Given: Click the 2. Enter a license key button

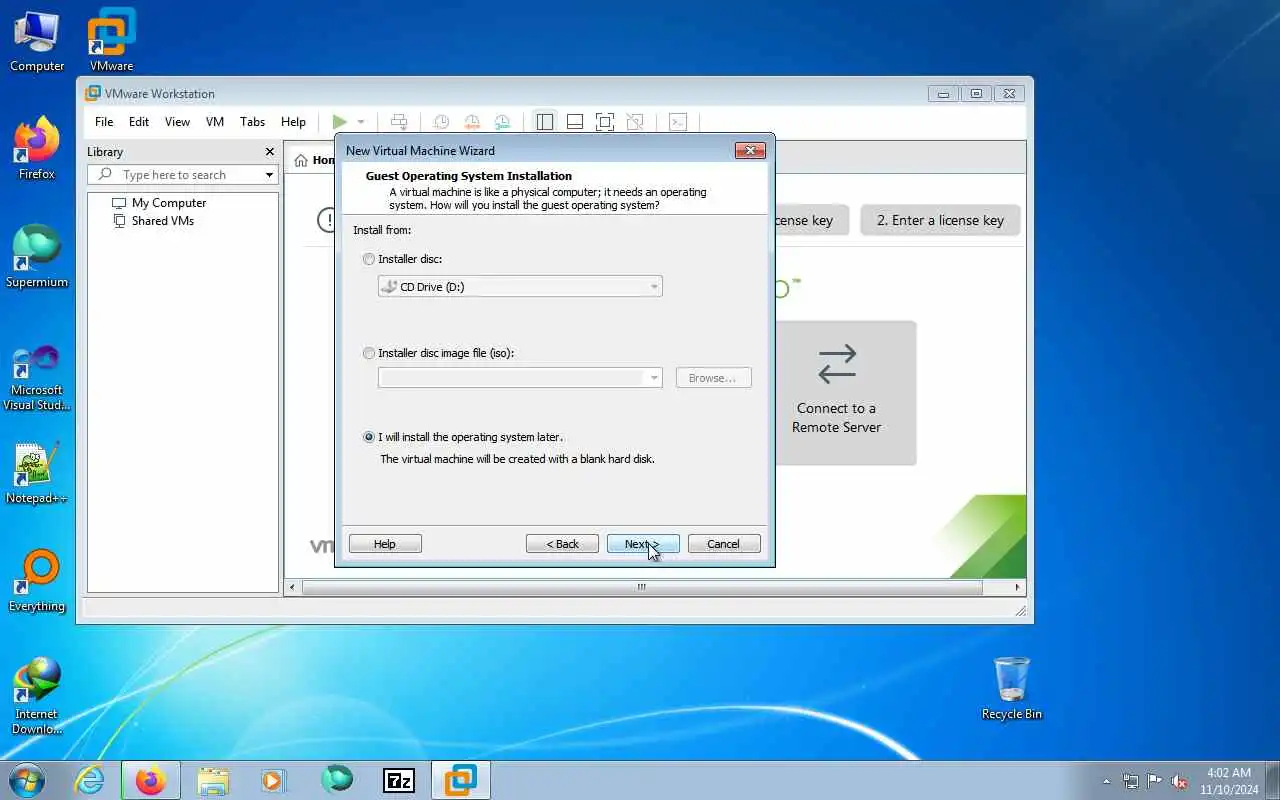Looking at the screenshot, I should click(x=940, y=220).
